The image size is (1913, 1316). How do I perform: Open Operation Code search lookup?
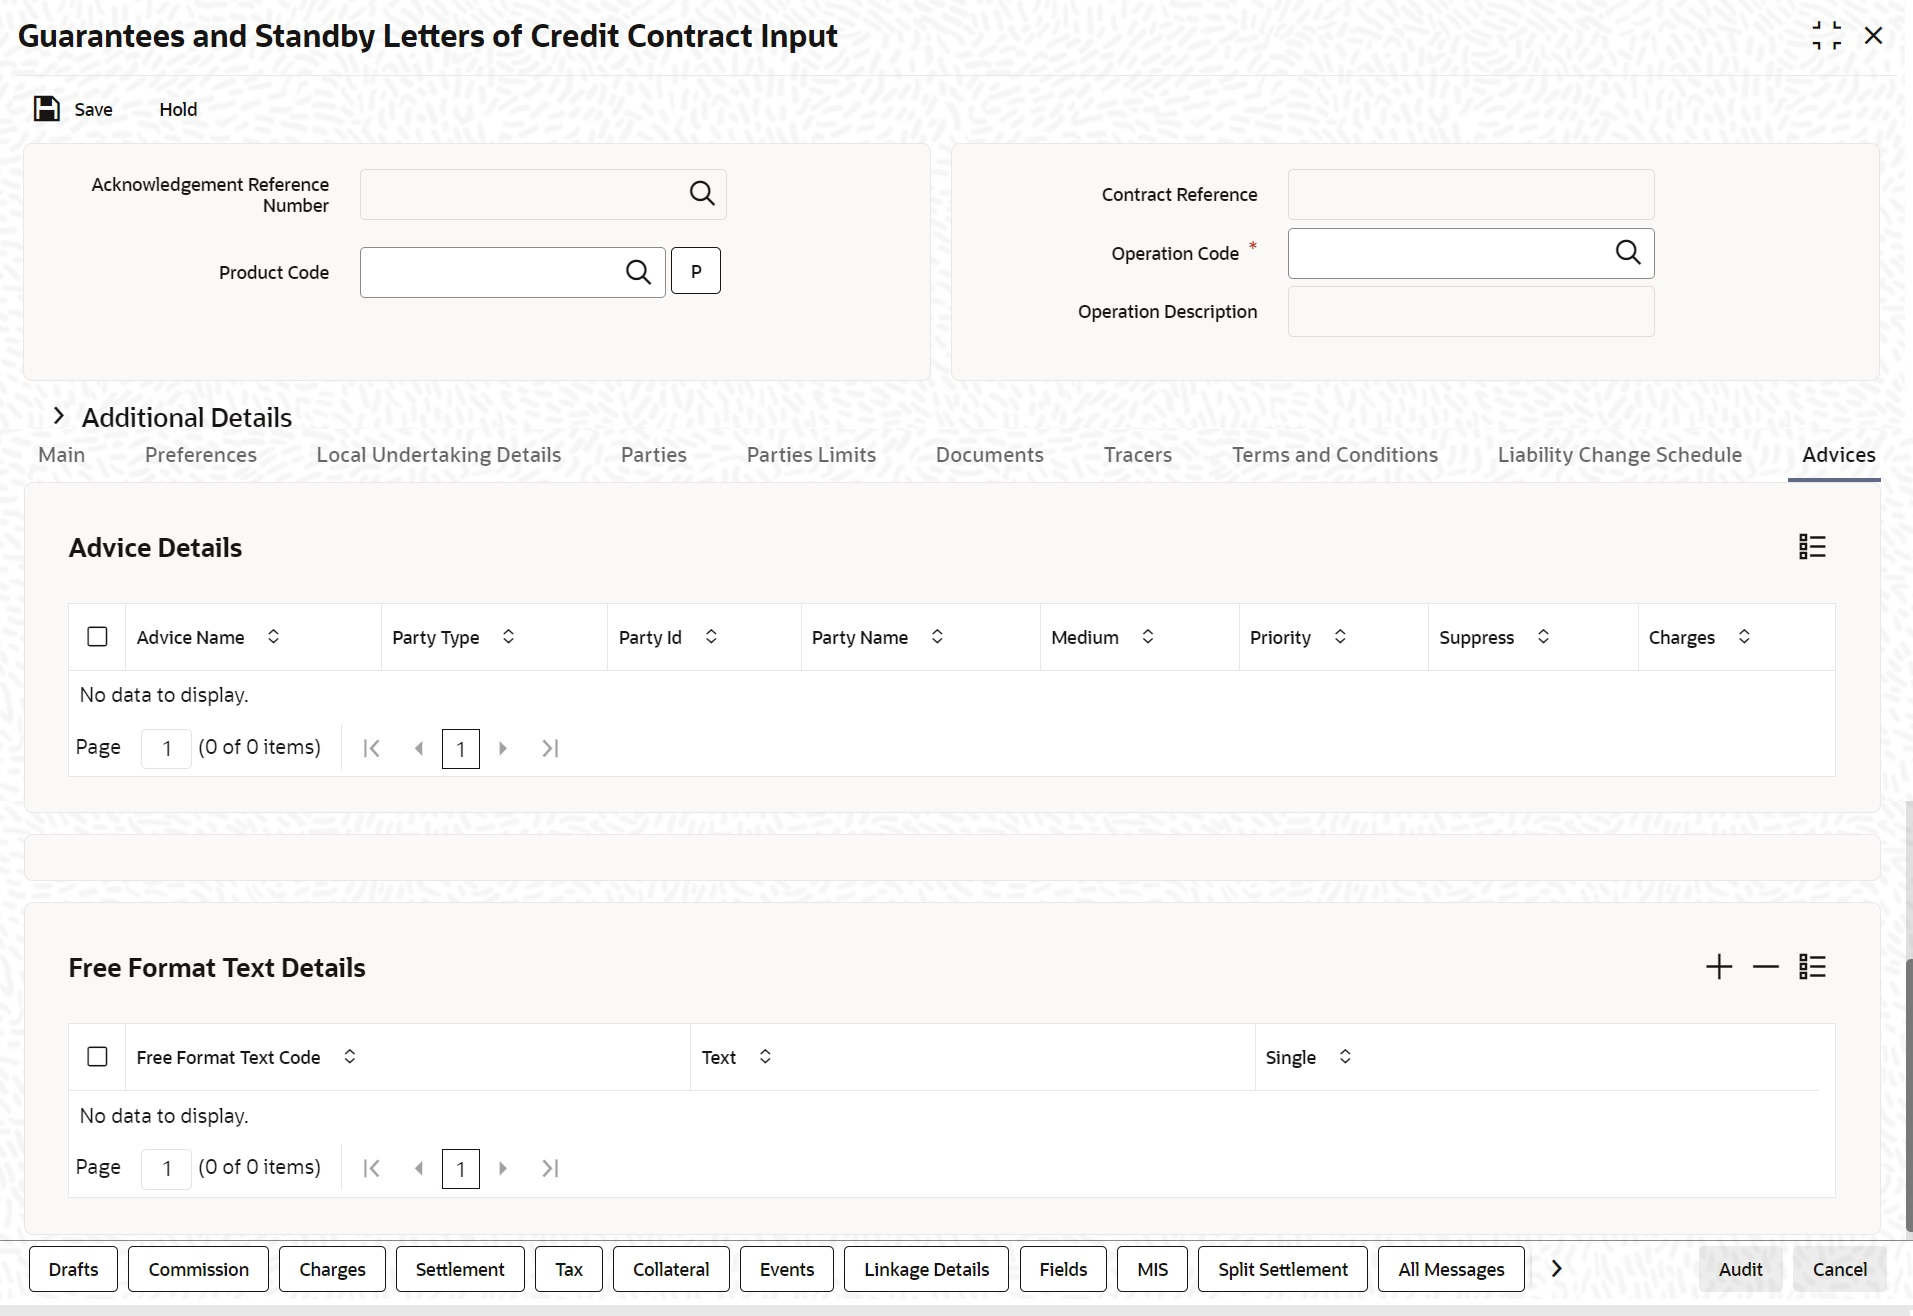pos(1628,253)
